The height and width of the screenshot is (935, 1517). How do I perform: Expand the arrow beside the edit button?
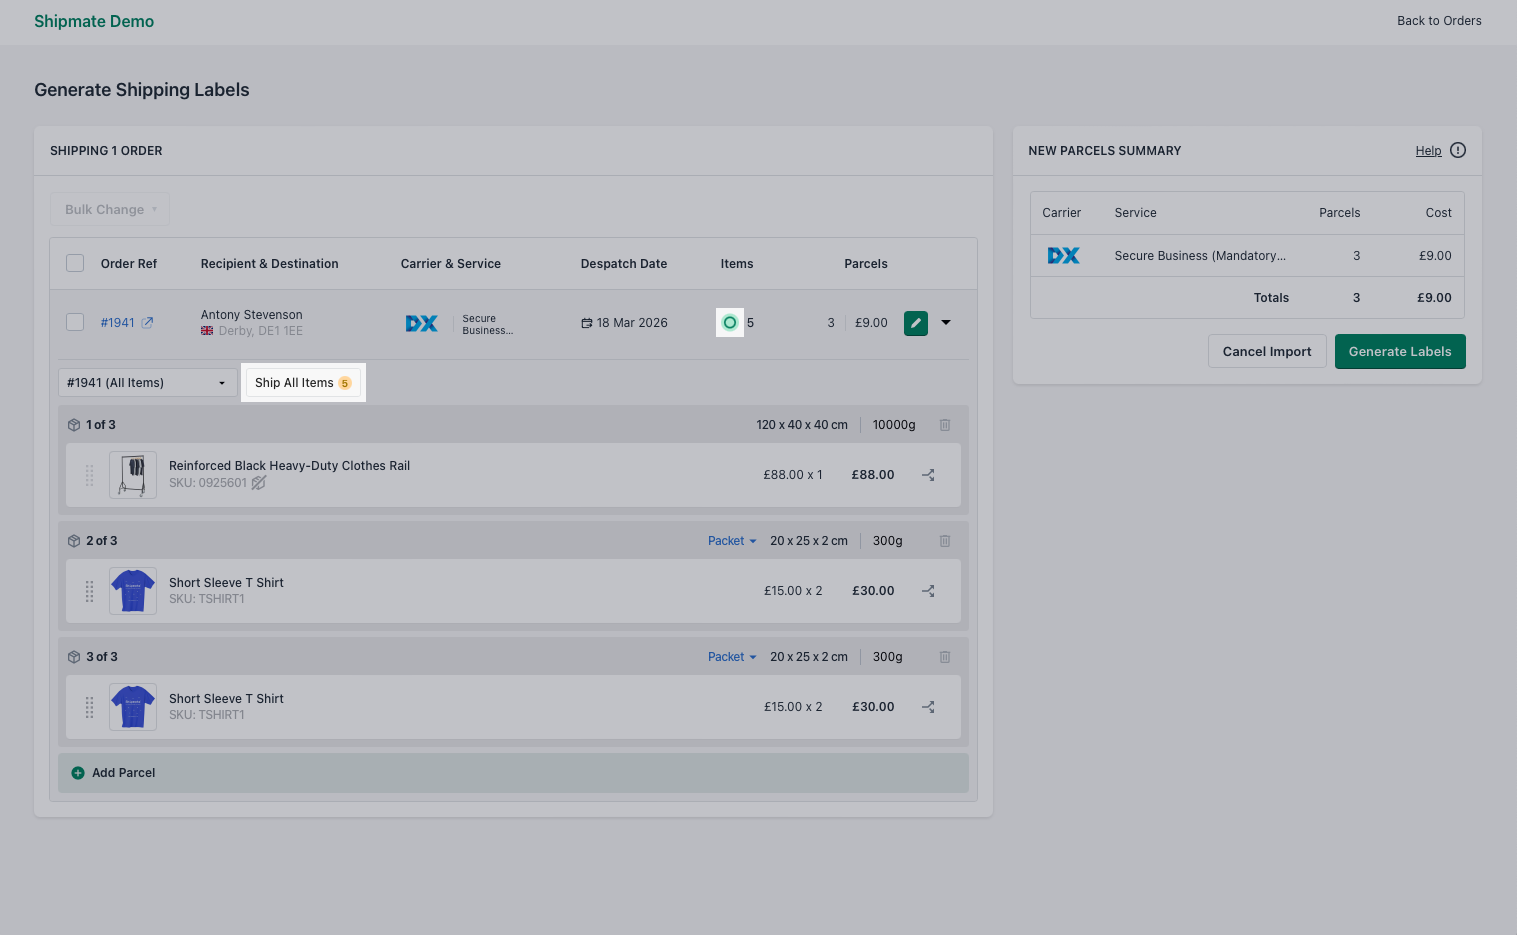tap(945, 322)
